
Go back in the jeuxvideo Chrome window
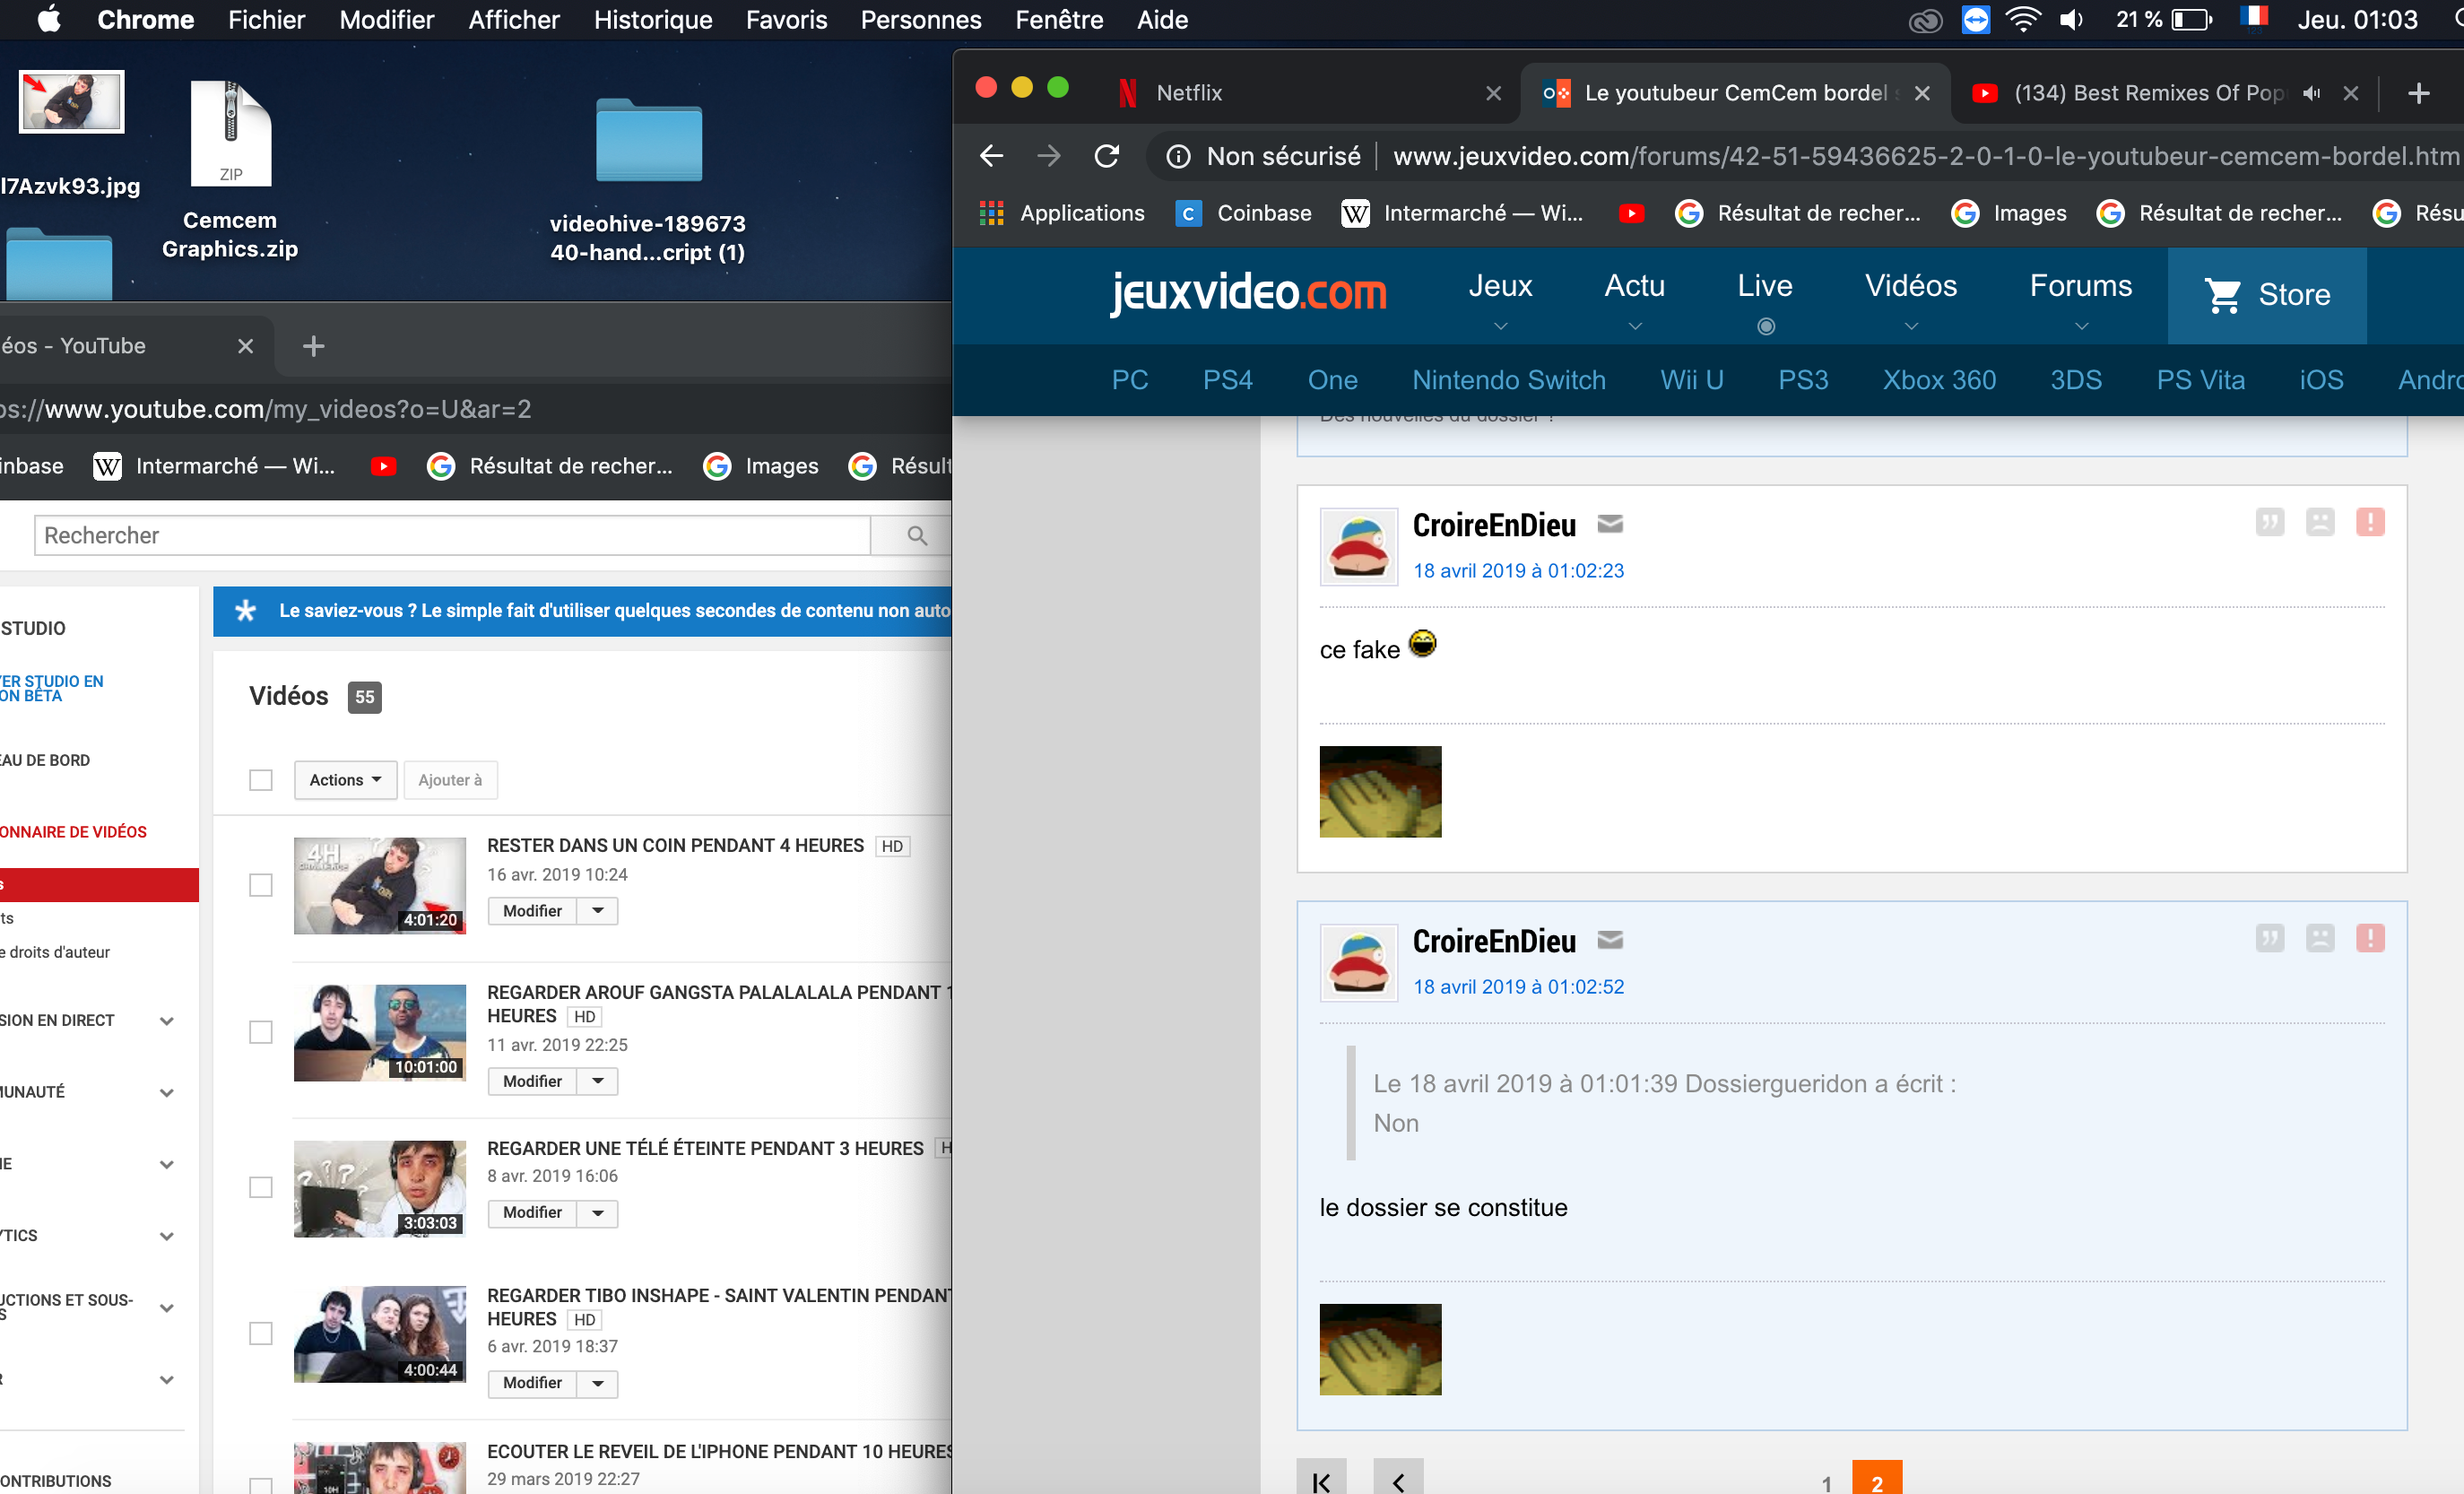(991, 156)
